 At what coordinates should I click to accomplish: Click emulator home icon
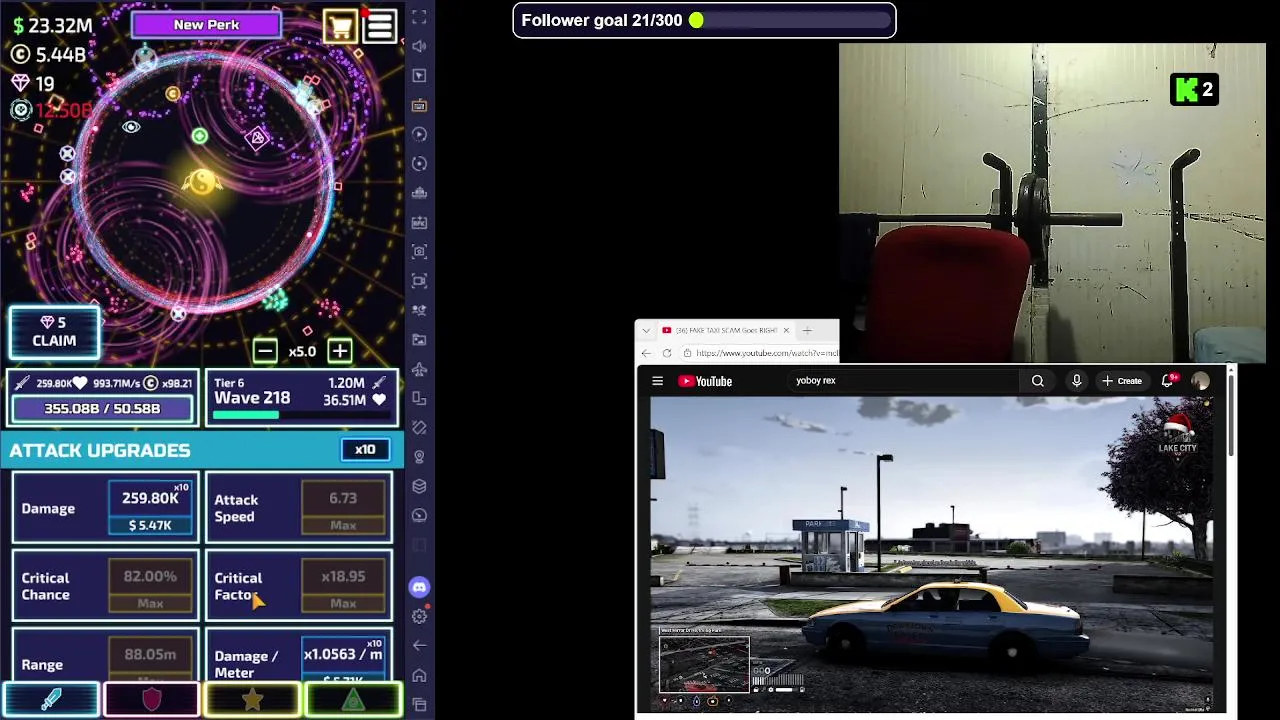click(419, 675)
